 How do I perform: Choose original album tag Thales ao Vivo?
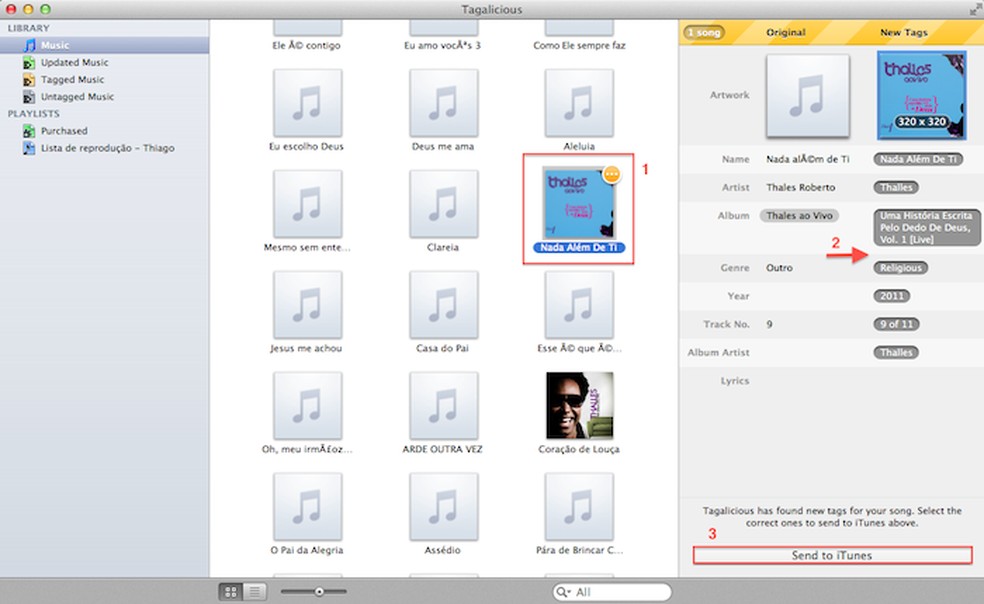pyautogui.click(x=799, y=215)
